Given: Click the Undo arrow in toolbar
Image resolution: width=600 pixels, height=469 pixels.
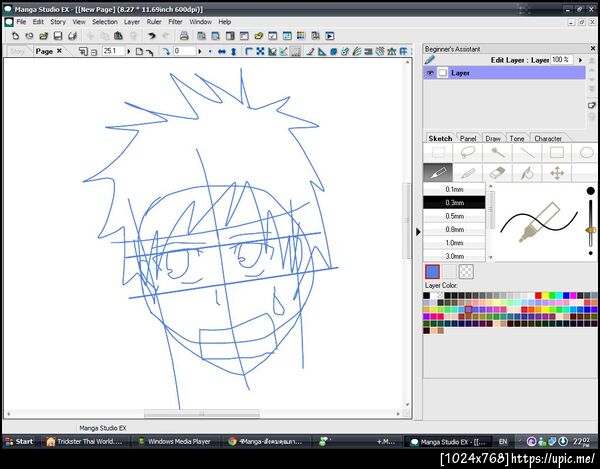Looking at the screenshot, I should point(152,36).
